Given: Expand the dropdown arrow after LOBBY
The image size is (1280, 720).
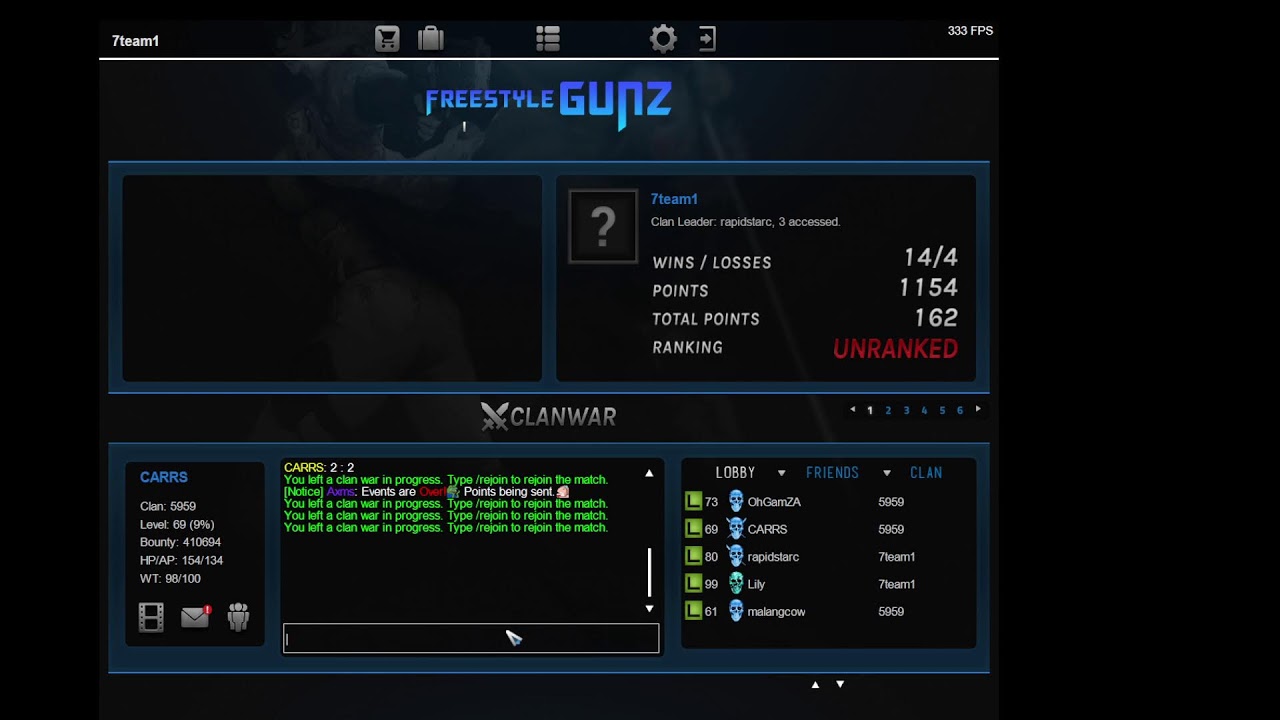Looking at the screenshot, I should [782, 473].
